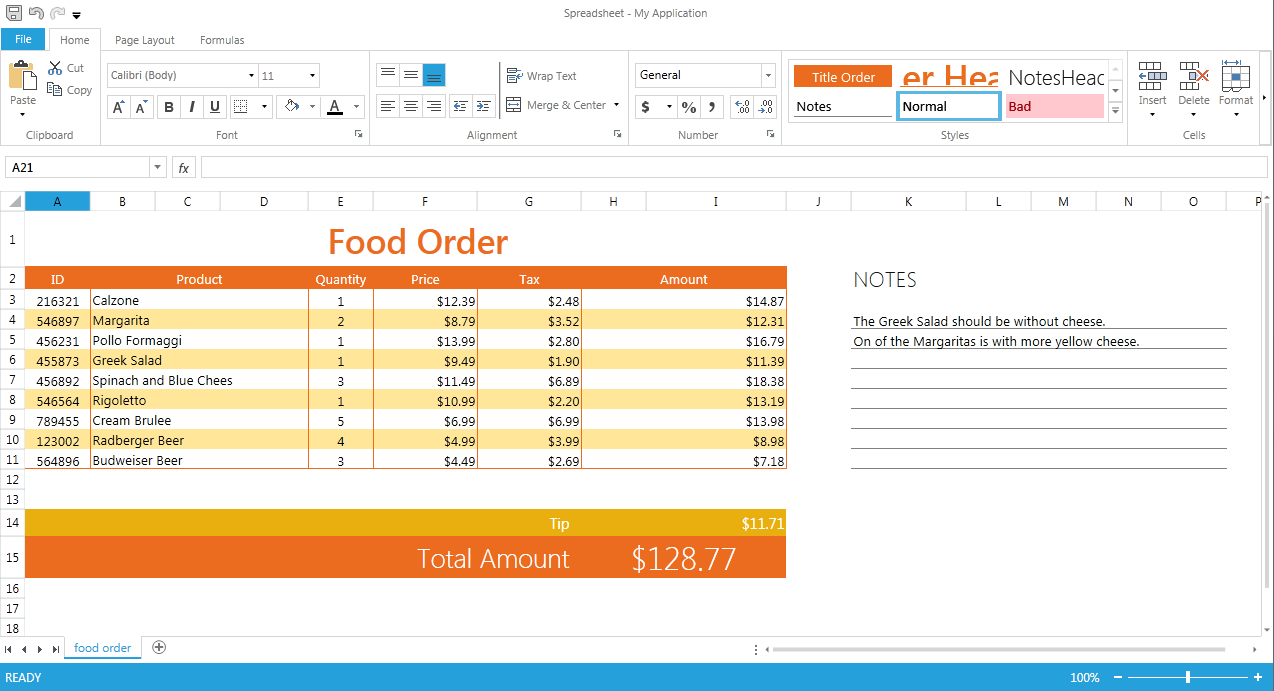Toggle italic formatting
1274x691 pixels.
point(191,107)
